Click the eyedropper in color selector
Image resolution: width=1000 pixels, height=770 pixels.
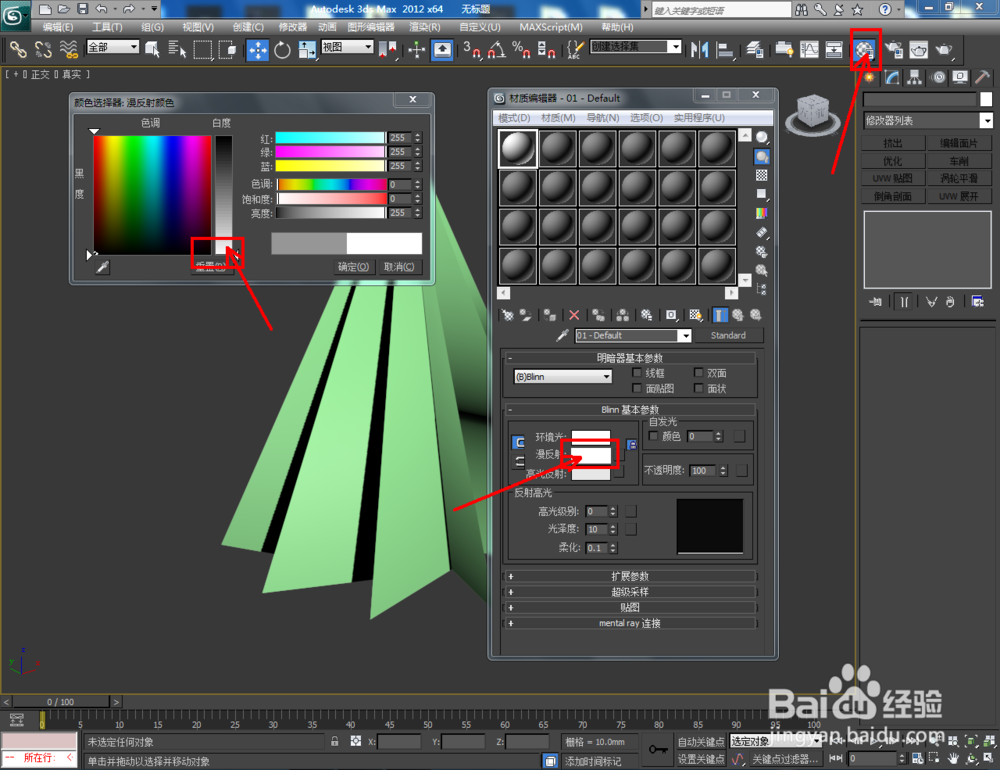[x=102, y=267]
